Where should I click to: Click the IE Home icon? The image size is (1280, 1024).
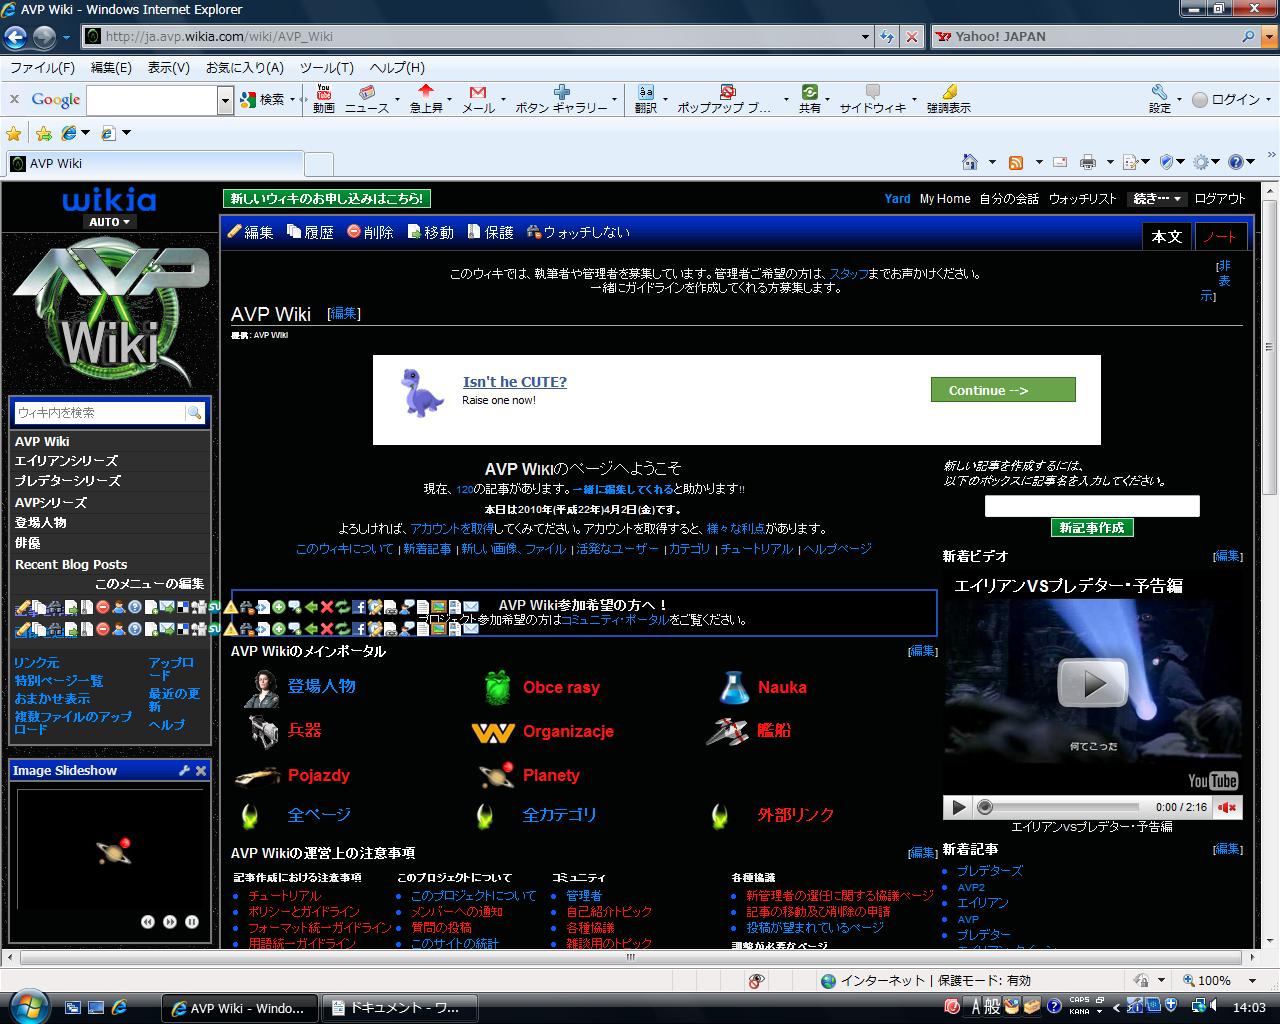pyautogui.click(x=969, y=162)
